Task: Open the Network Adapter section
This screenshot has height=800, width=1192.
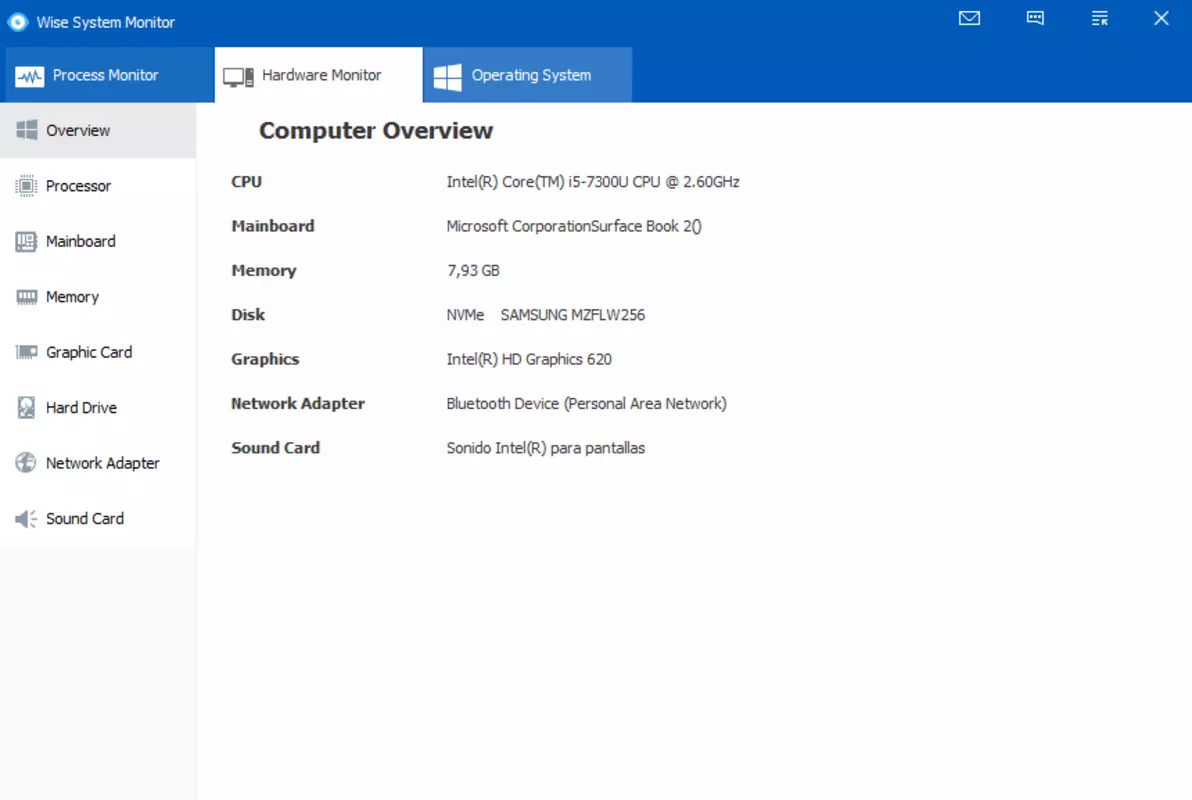Action: [x=98, y=463]
